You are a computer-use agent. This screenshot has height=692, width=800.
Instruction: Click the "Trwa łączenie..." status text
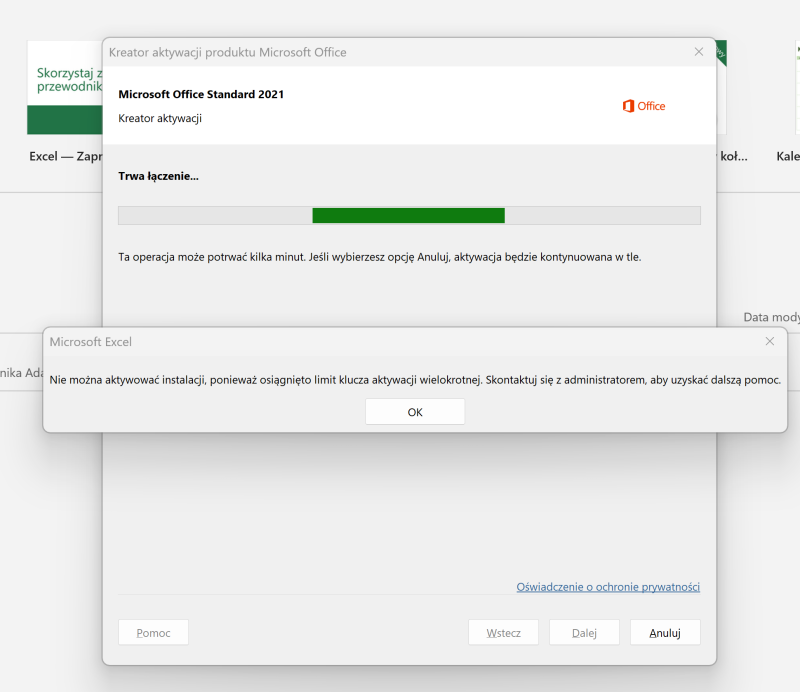158,176
